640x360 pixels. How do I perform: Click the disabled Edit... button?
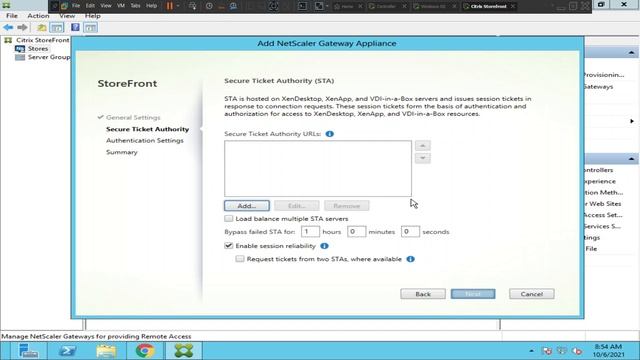297,206
